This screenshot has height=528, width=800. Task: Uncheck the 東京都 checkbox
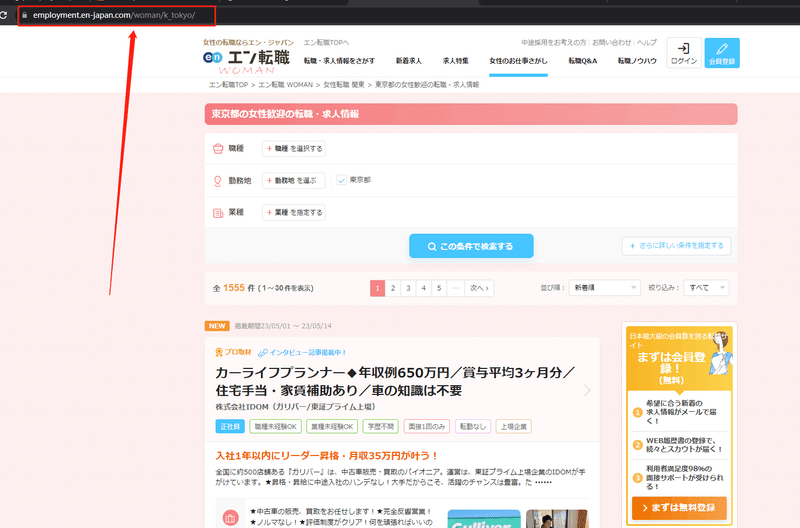tap(342, 180)
